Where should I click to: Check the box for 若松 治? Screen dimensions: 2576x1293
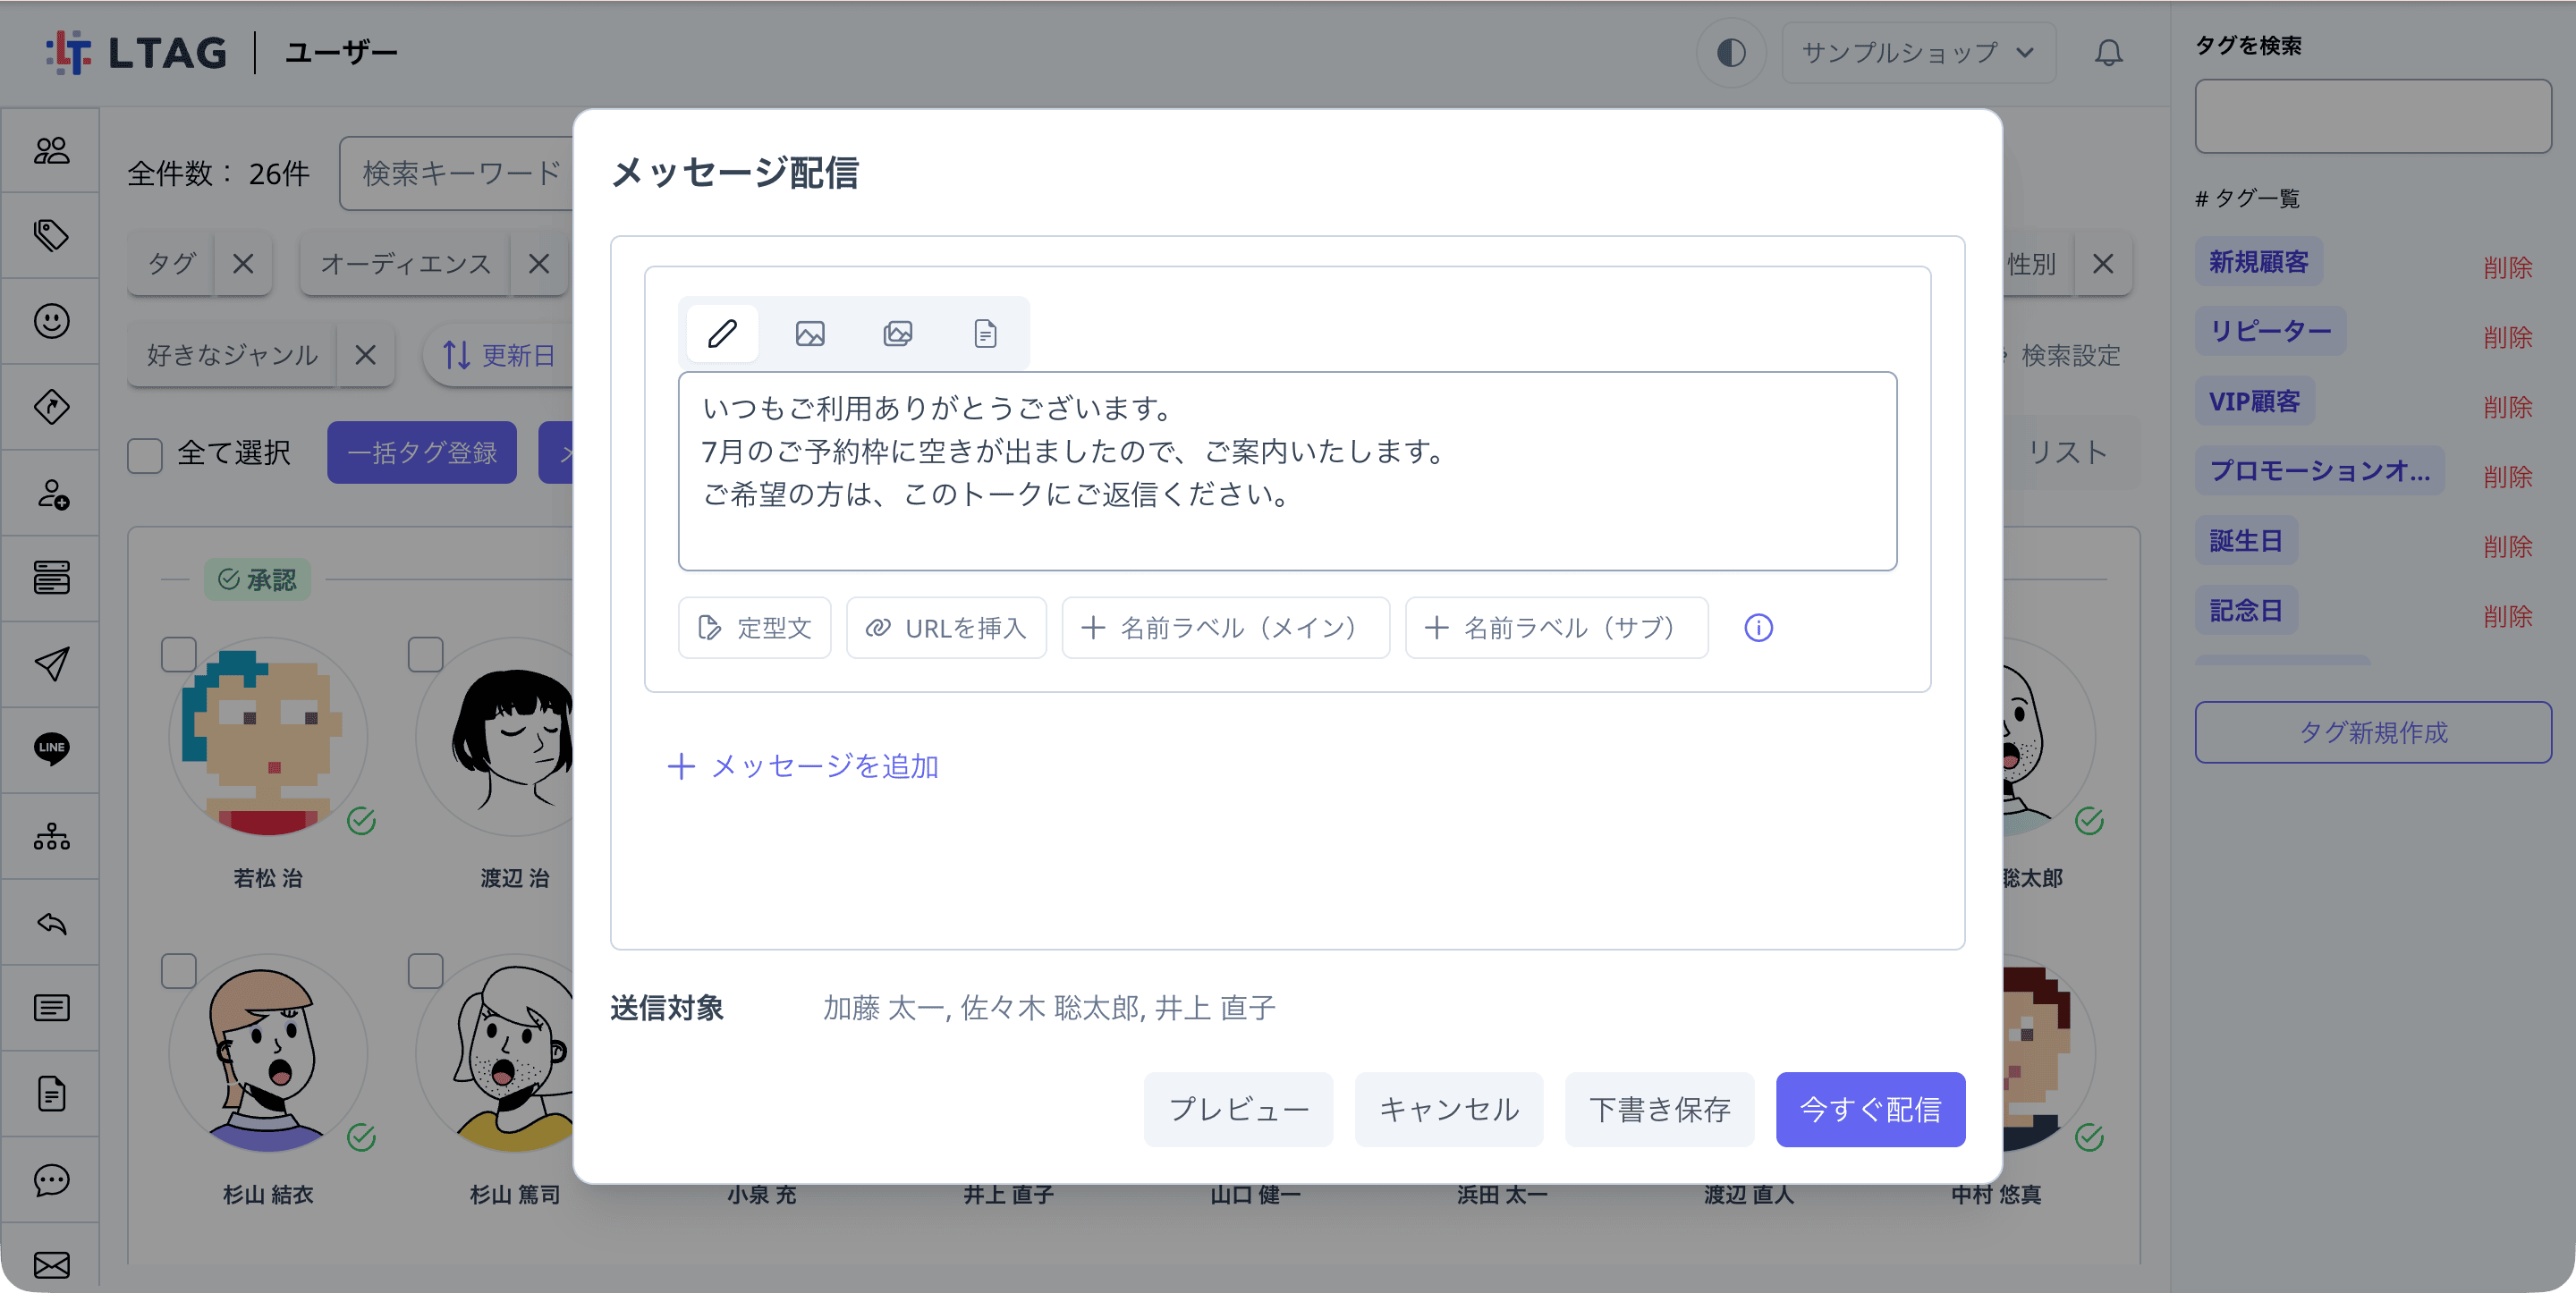[179, 655]
